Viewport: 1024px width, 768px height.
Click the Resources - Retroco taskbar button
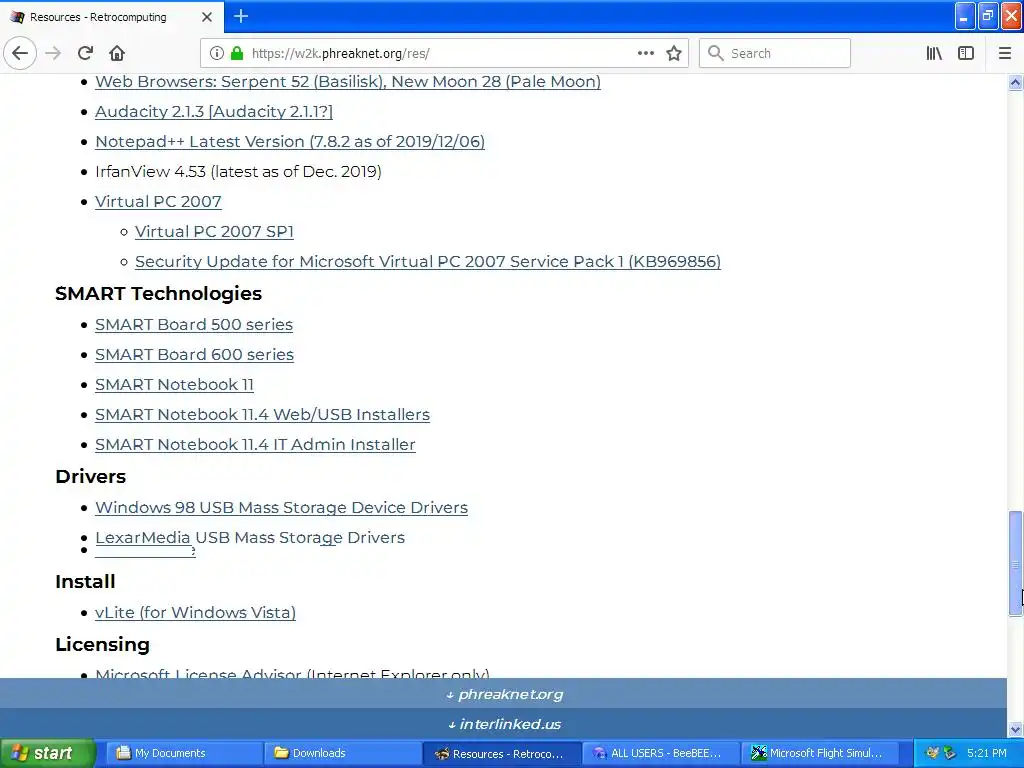pos(502,753)
